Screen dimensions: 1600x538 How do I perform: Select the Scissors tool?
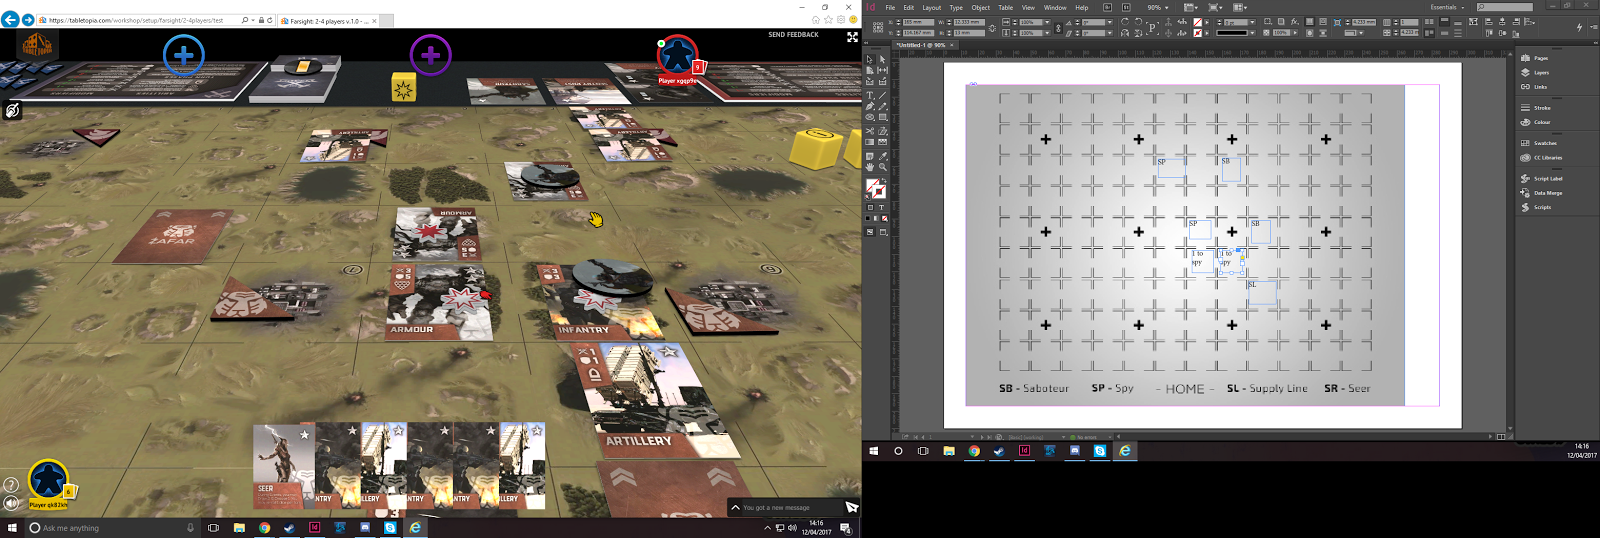[869, 131]
